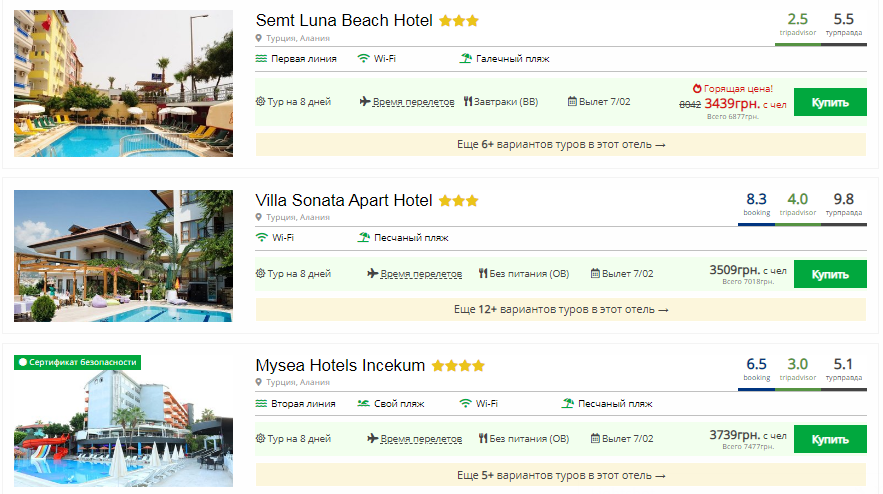Open the Mysea Hotels Incekum title link

click(x=340, y=365)
